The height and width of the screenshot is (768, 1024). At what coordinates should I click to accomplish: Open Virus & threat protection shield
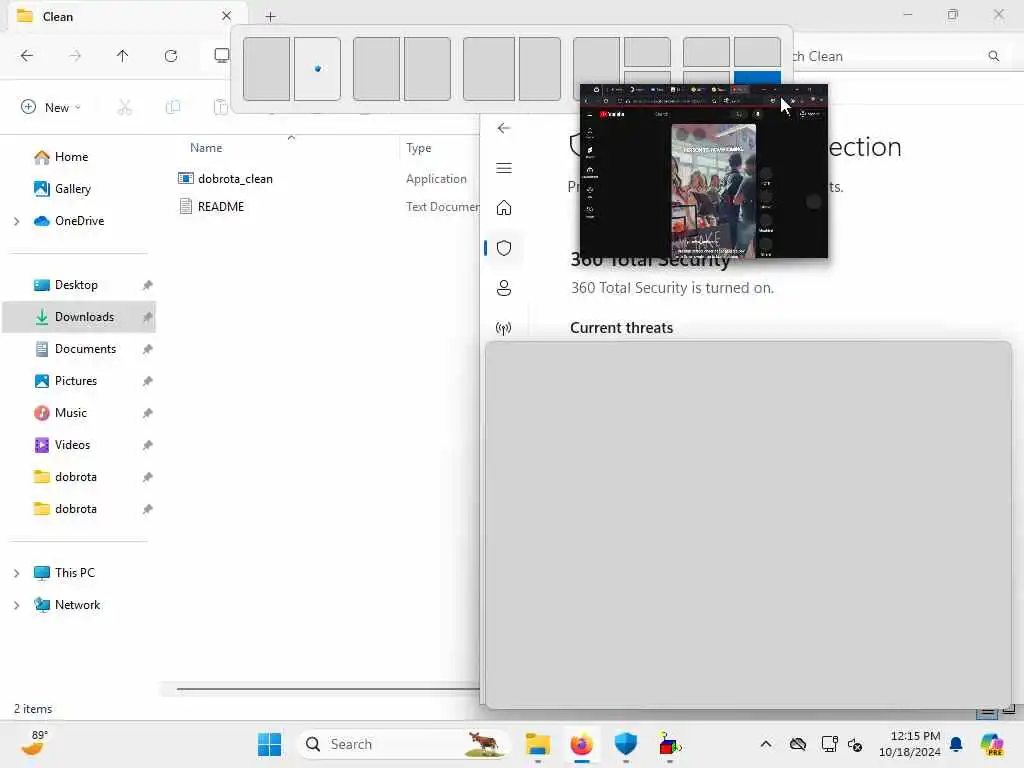(504, 248)
